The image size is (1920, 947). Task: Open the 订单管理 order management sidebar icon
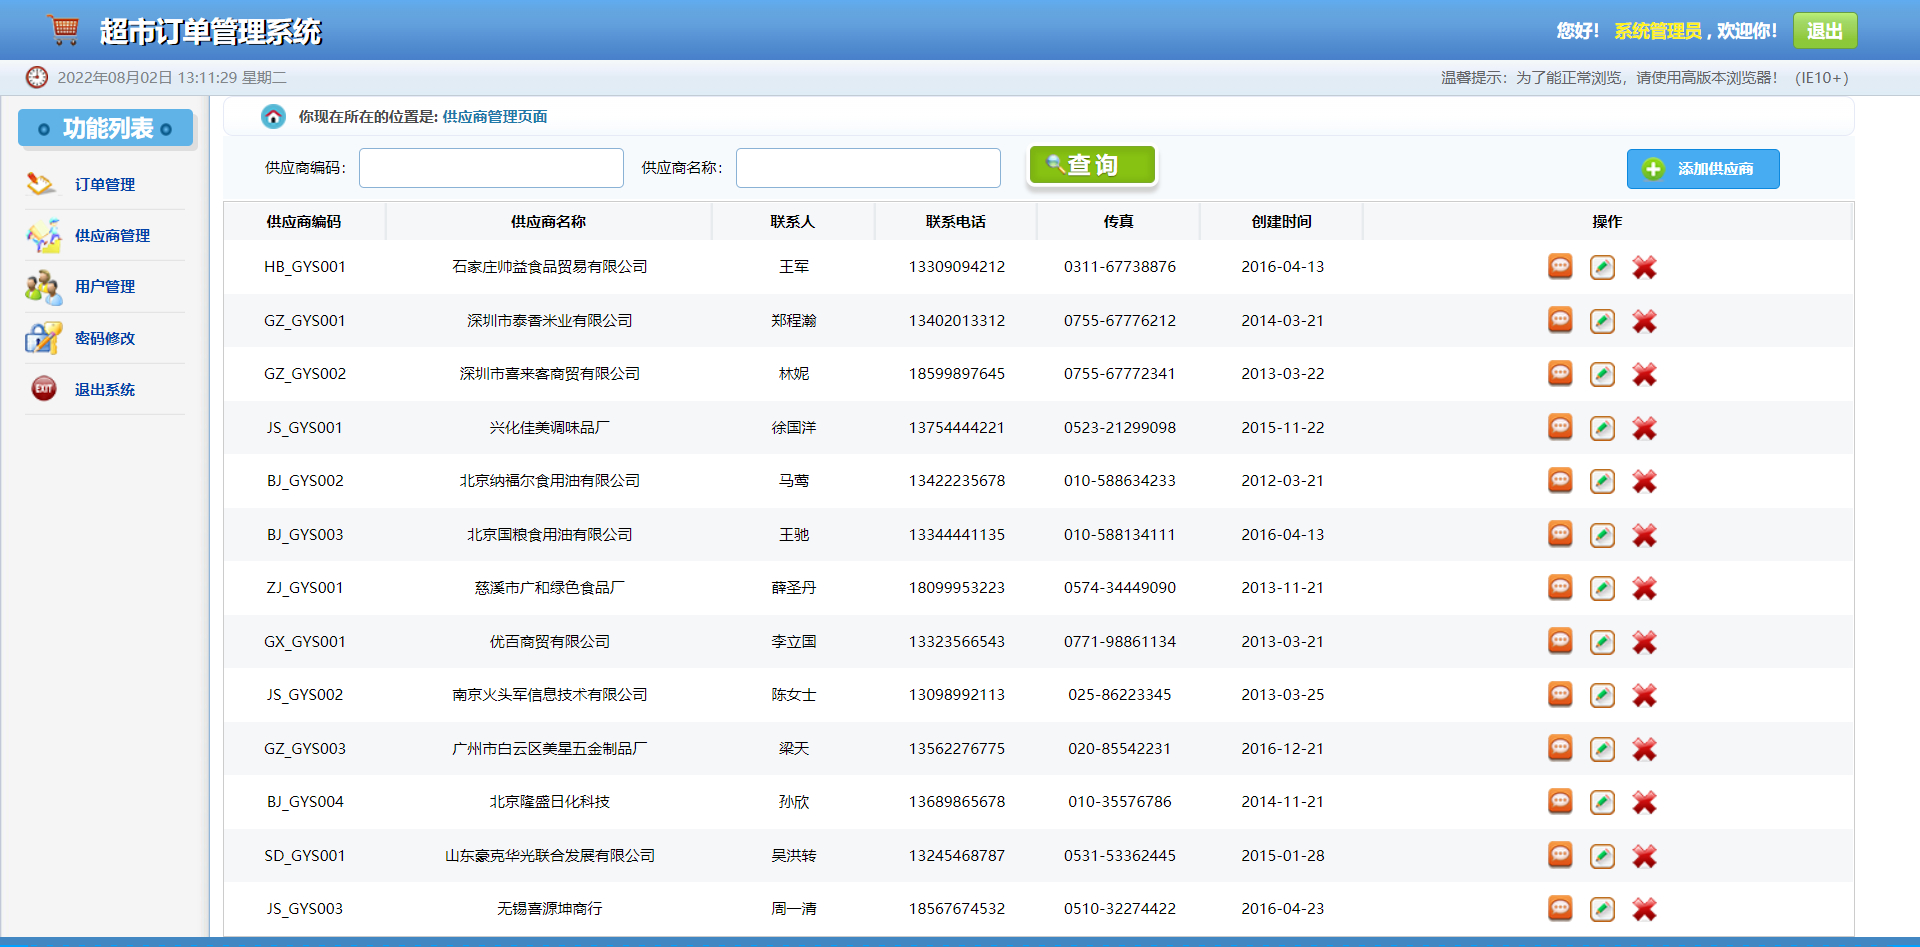(x=40, y=183)
